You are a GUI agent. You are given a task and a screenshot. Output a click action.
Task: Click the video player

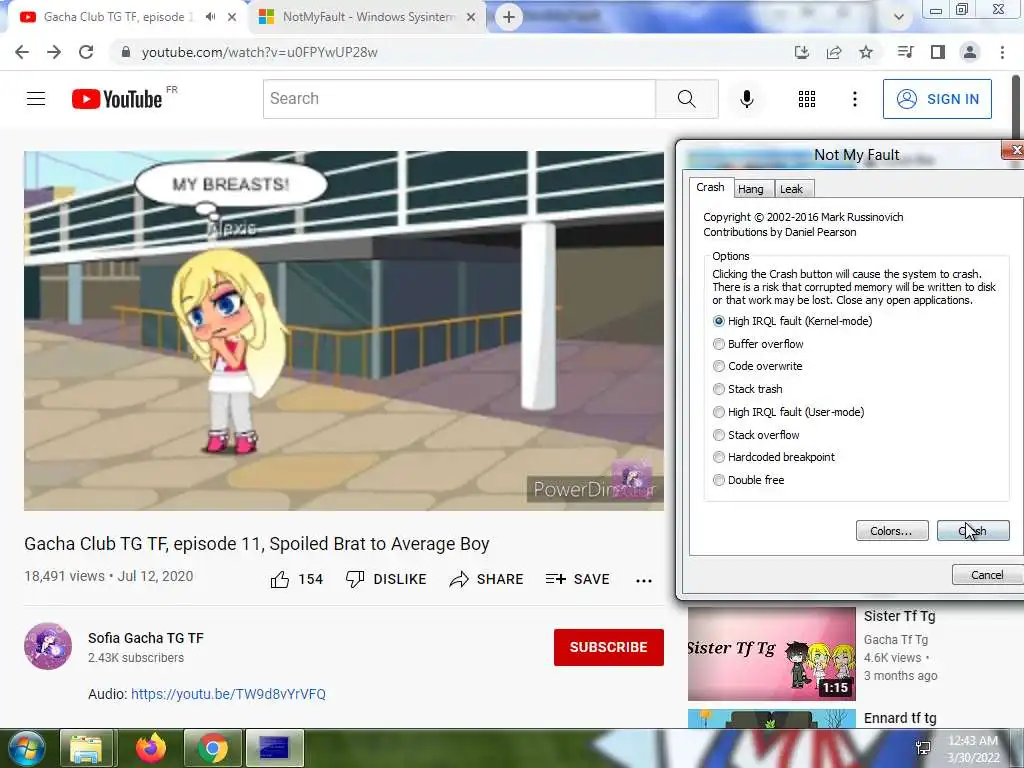[x=344, y=330]
